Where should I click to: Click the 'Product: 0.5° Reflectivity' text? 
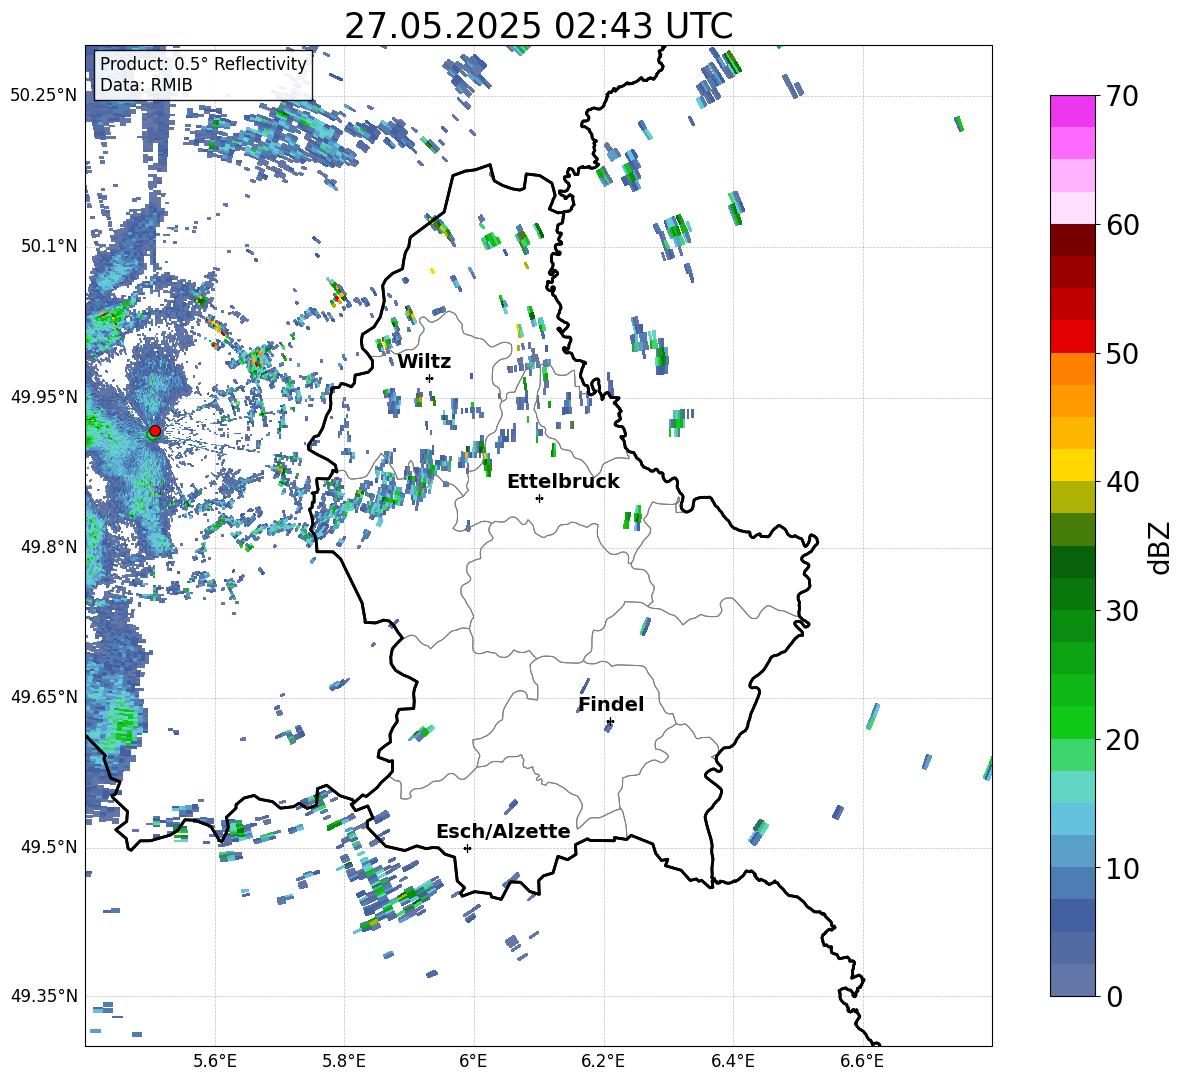tap(203, 64)
